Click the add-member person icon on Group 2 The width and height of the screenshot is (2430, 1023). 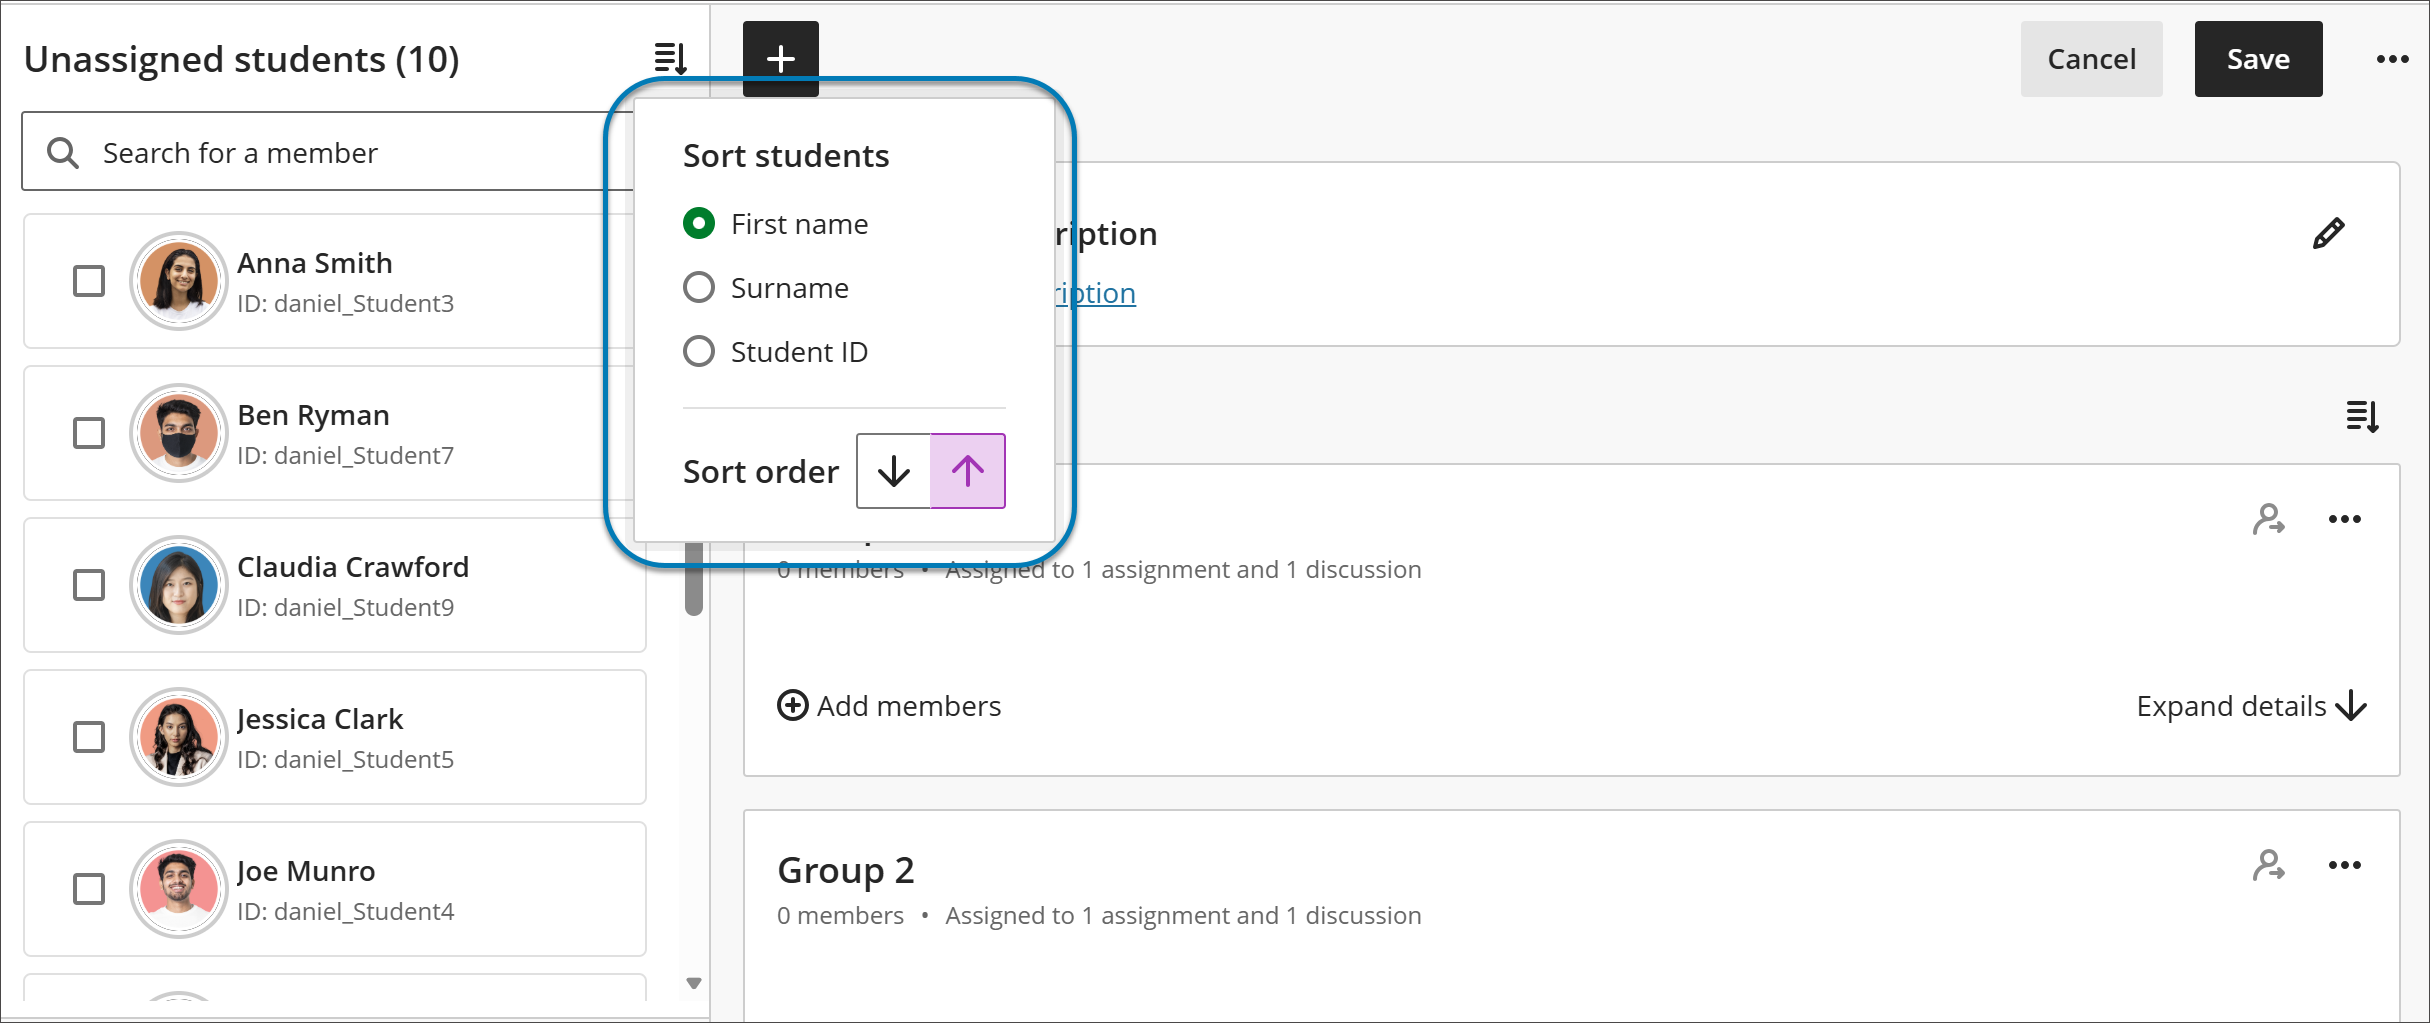point(2268,864)
